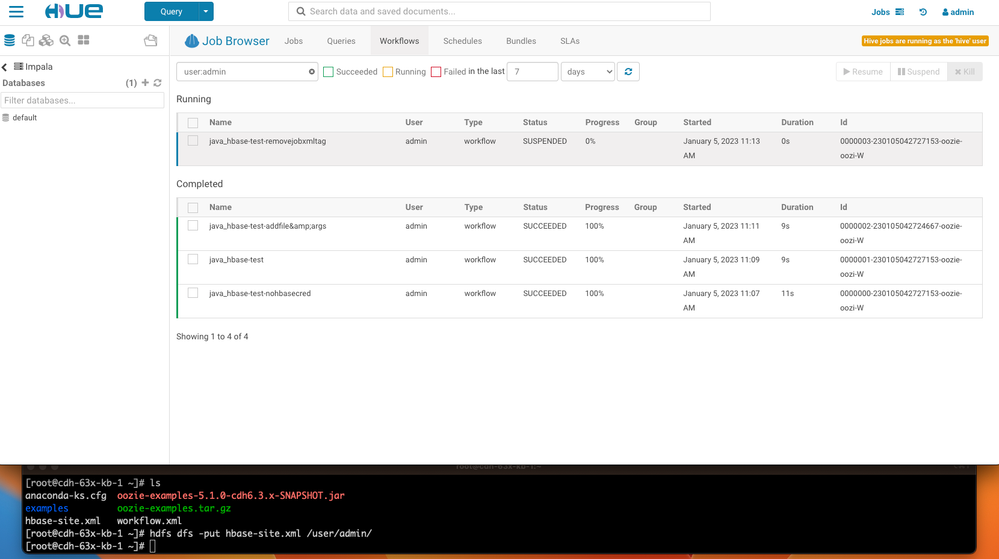
Task: Refresh the job list with reload button
Action: pyautogui.click(x=628, y=72)
